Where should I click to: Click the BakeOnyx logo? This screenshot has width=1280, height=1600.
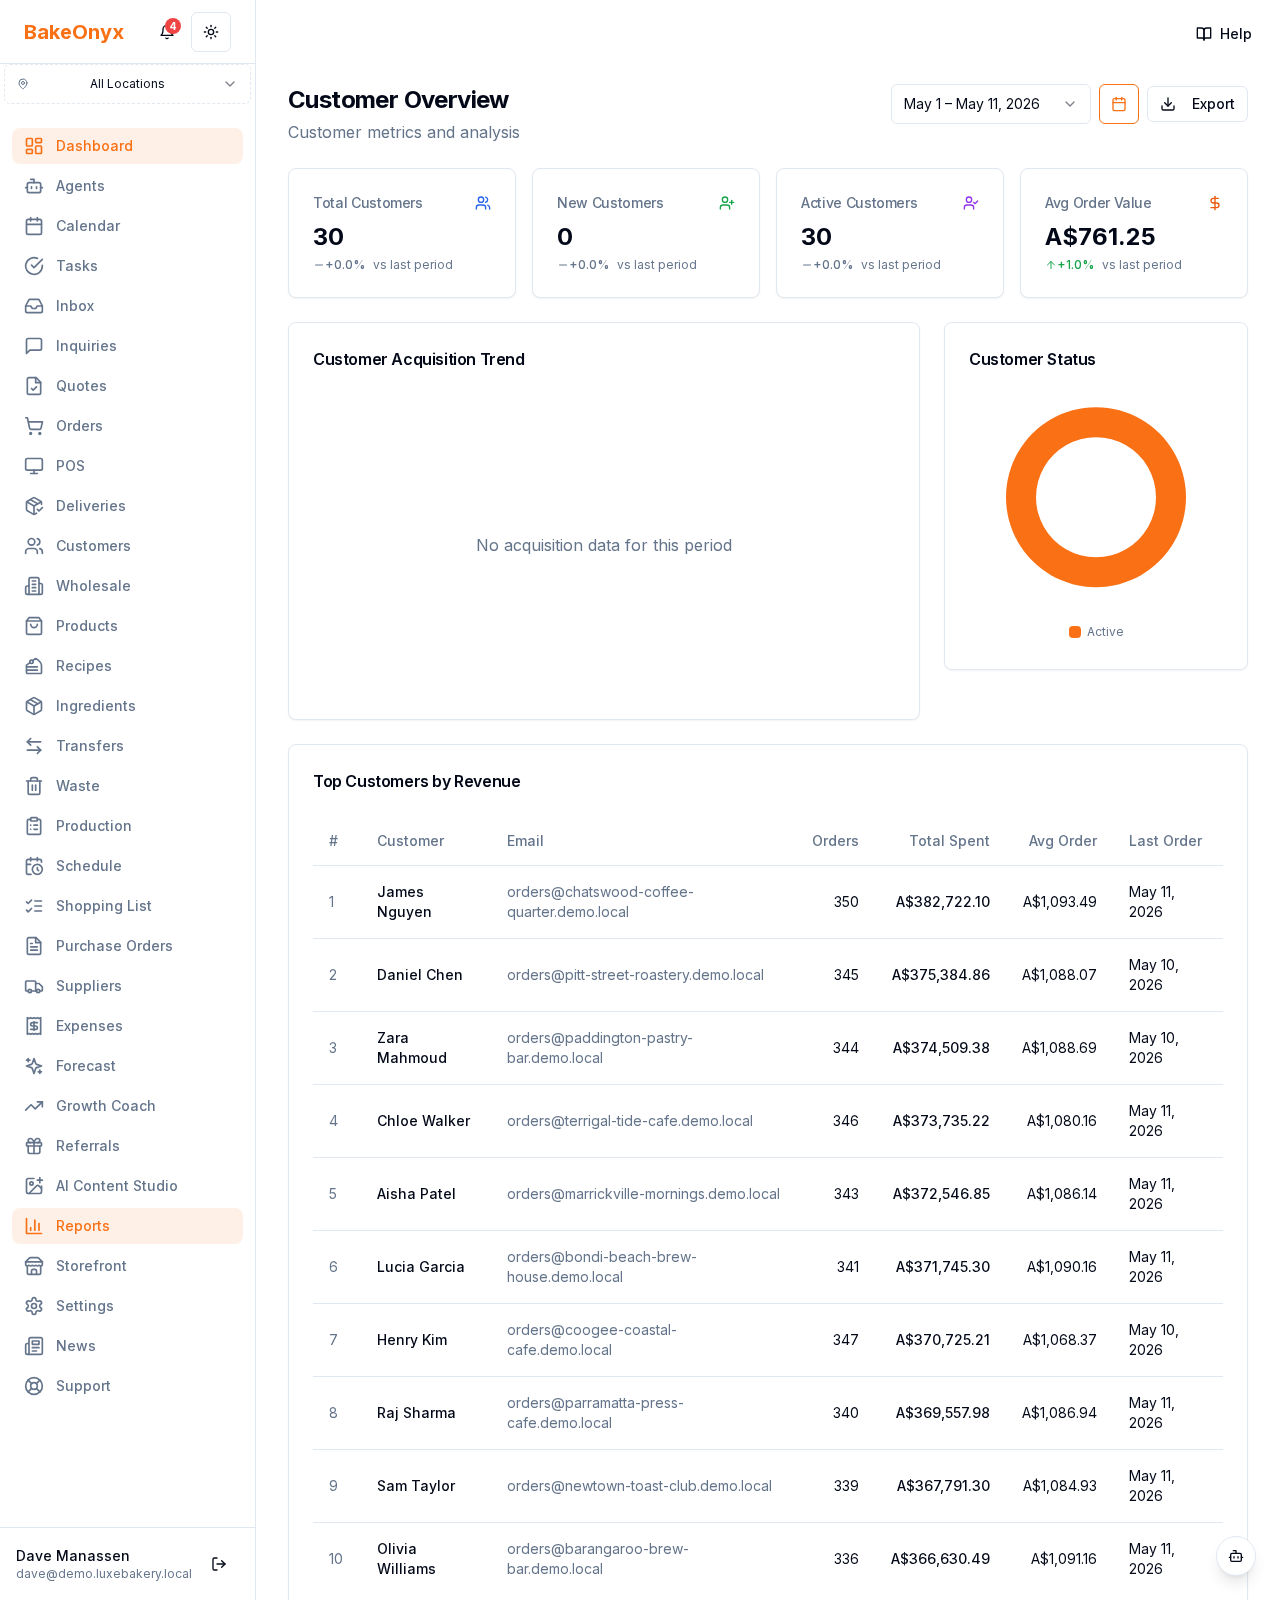pyautogui.click(x=74, y=32)
